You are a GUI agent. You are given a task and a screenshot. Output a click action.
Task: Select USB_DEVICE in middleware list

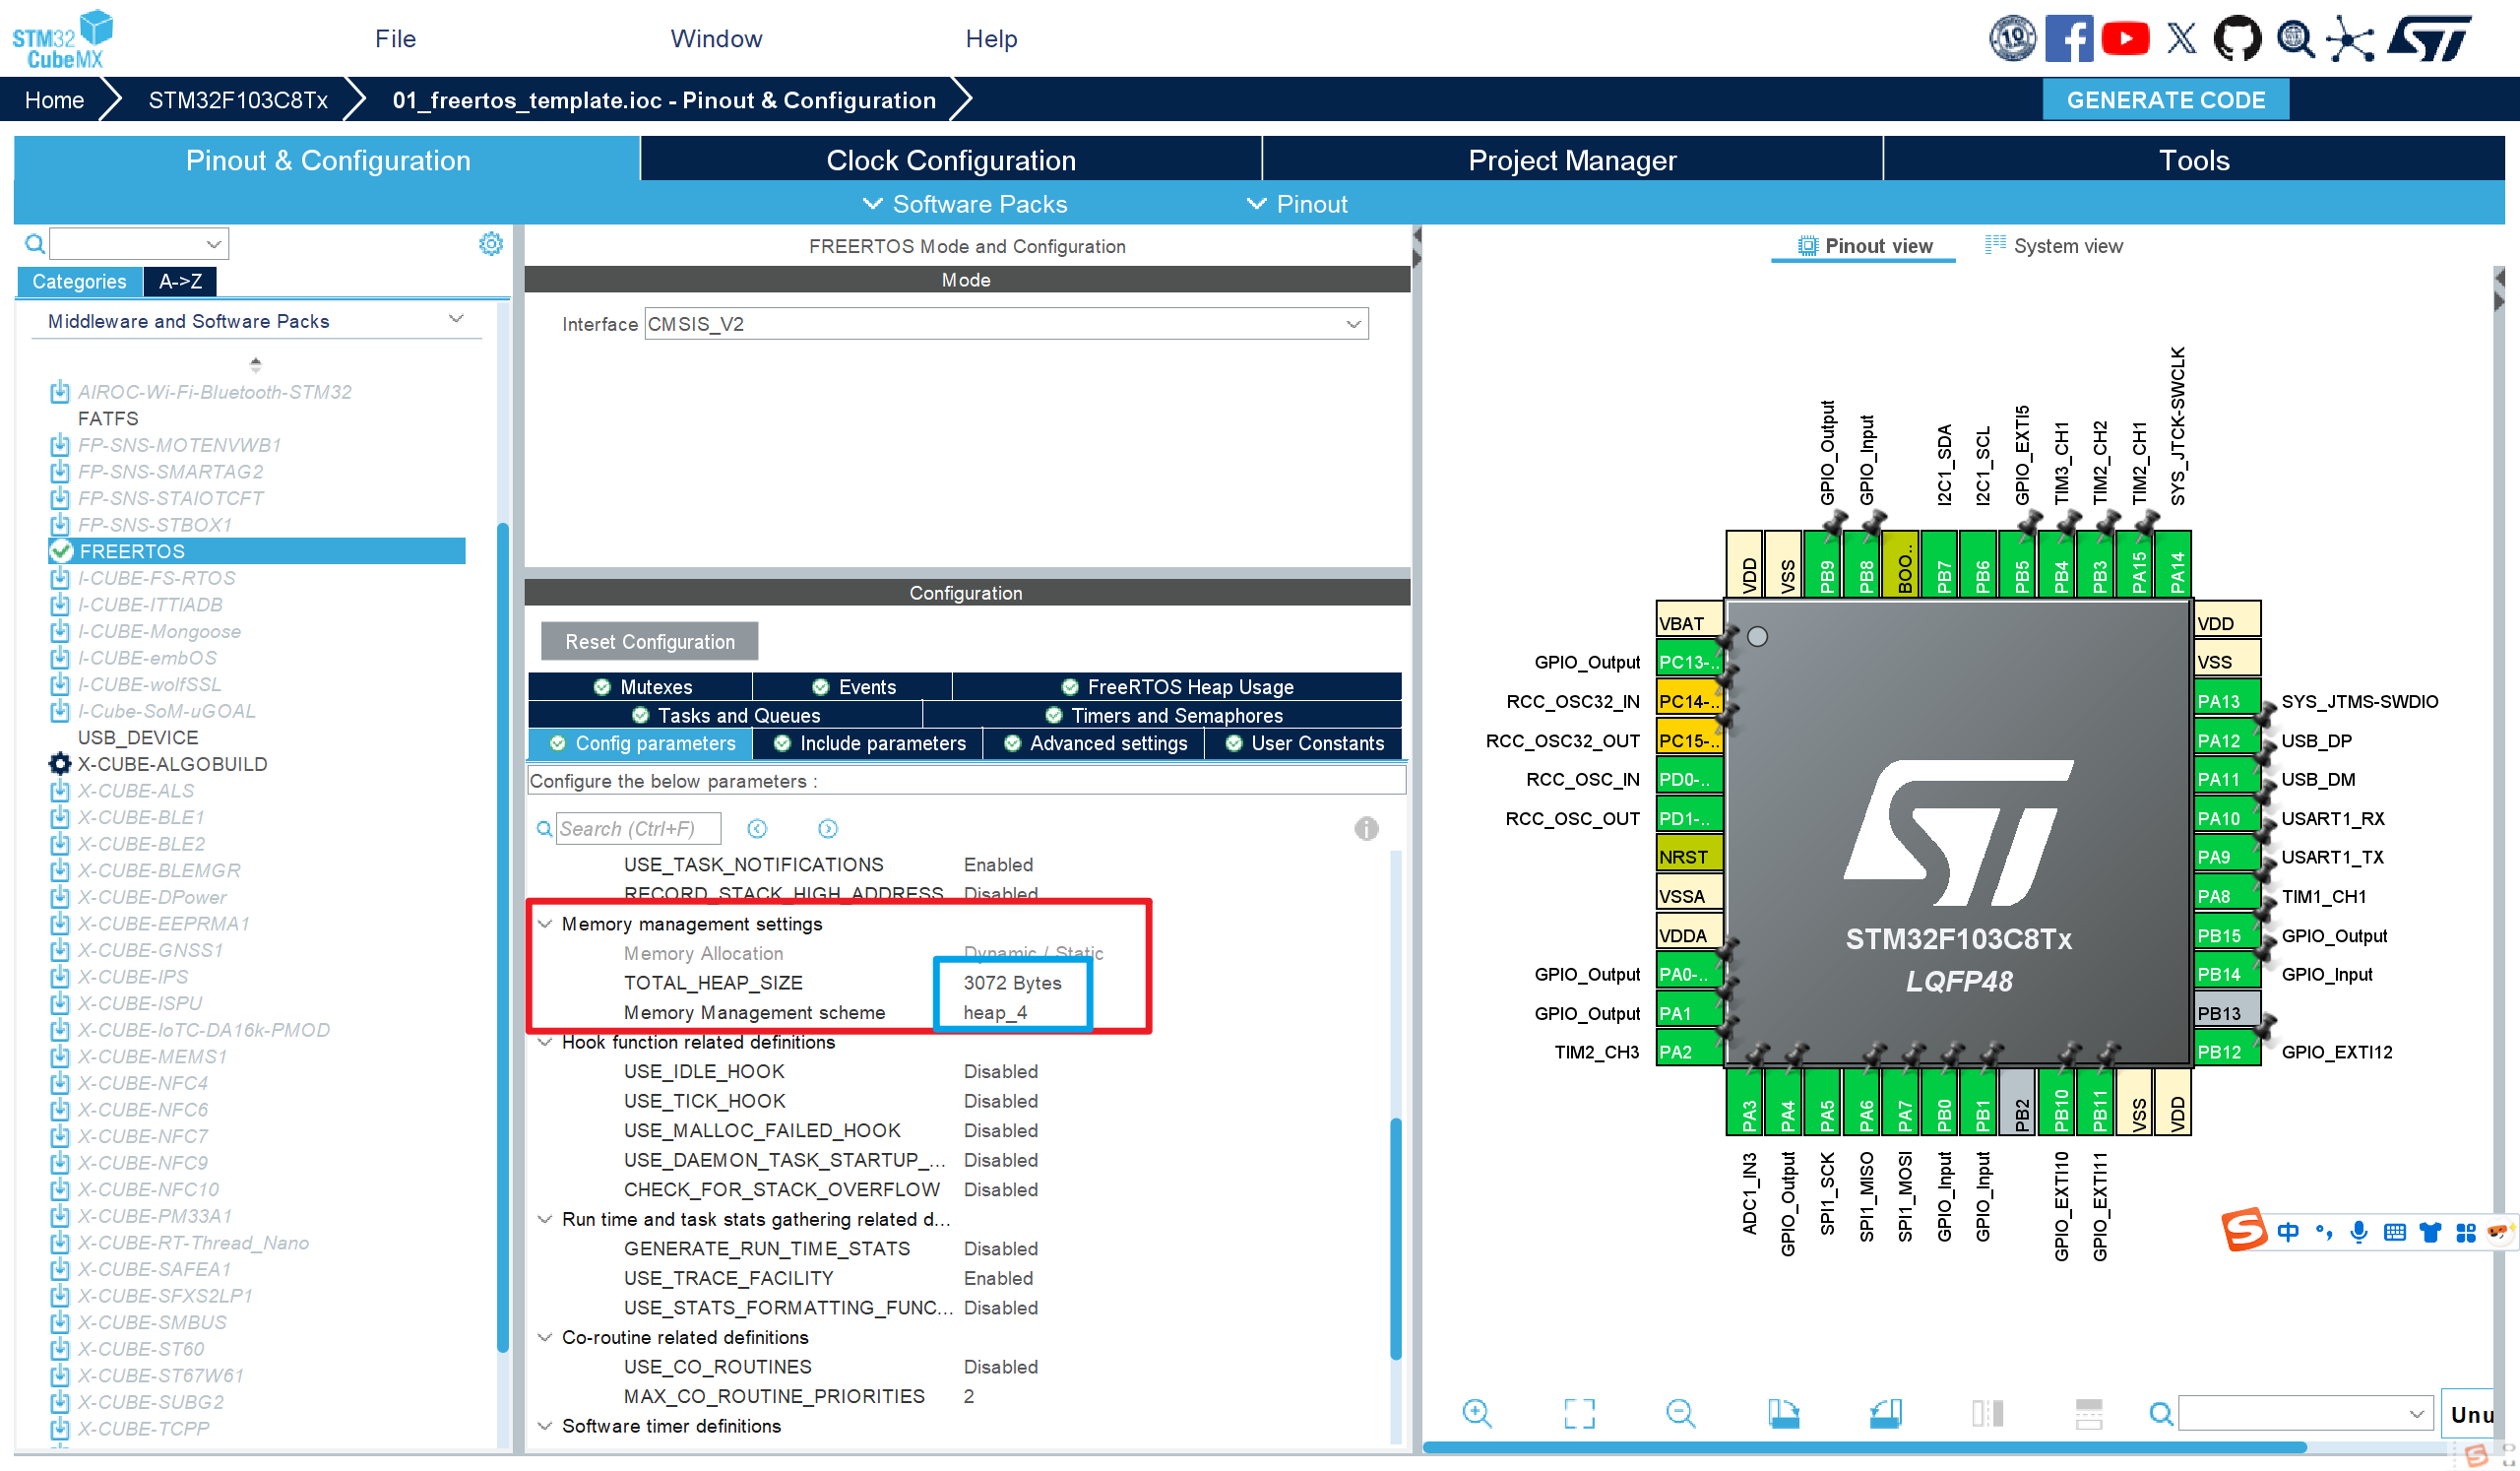[138, 737]
